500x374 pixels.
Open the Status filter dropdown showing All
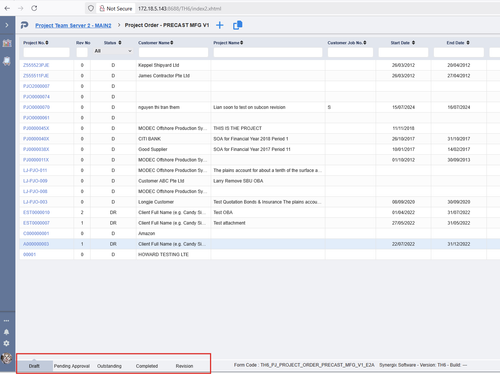[113, 51]
